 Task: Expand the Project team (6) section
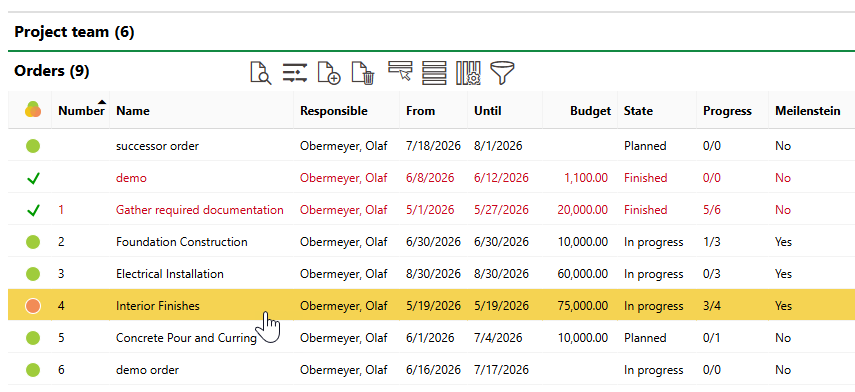tap(74, 32)
